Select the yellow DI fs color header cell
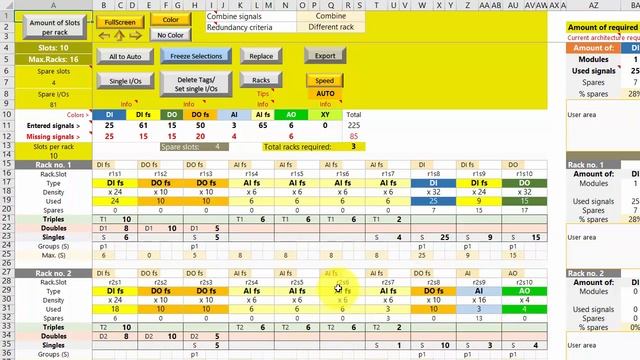640x360 pixels. pos(143,115)
